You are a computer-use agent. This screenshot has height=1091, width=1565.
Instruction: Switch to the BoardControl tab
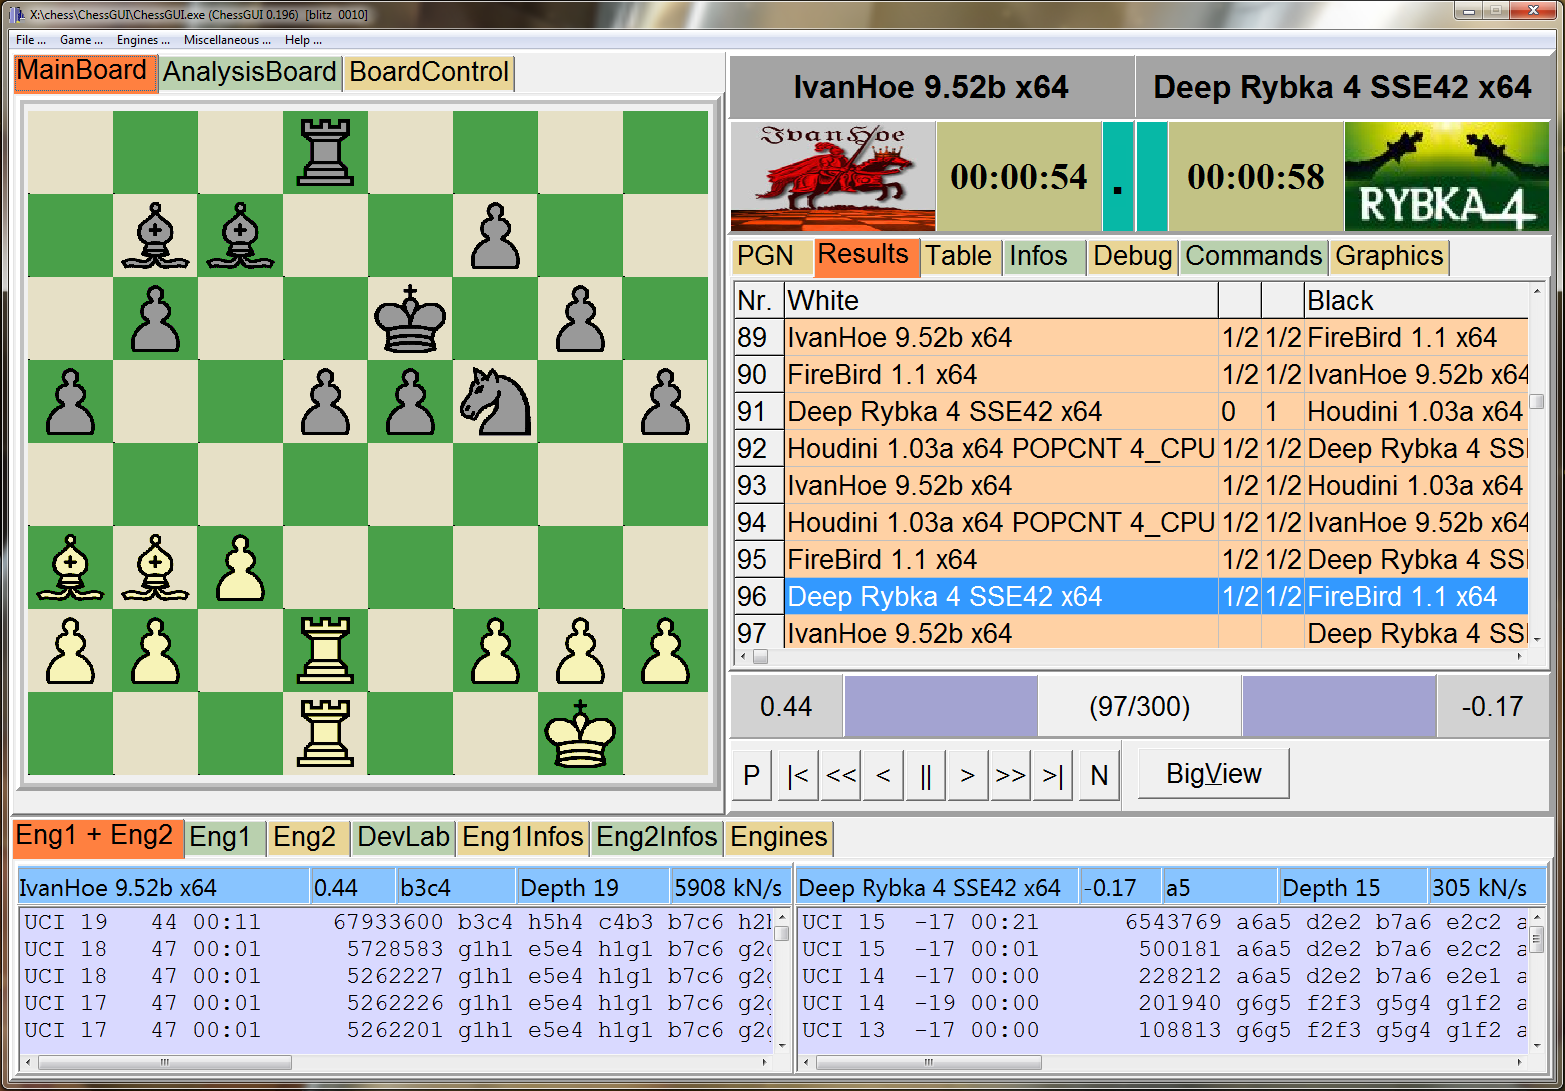(x=429, y=73)
